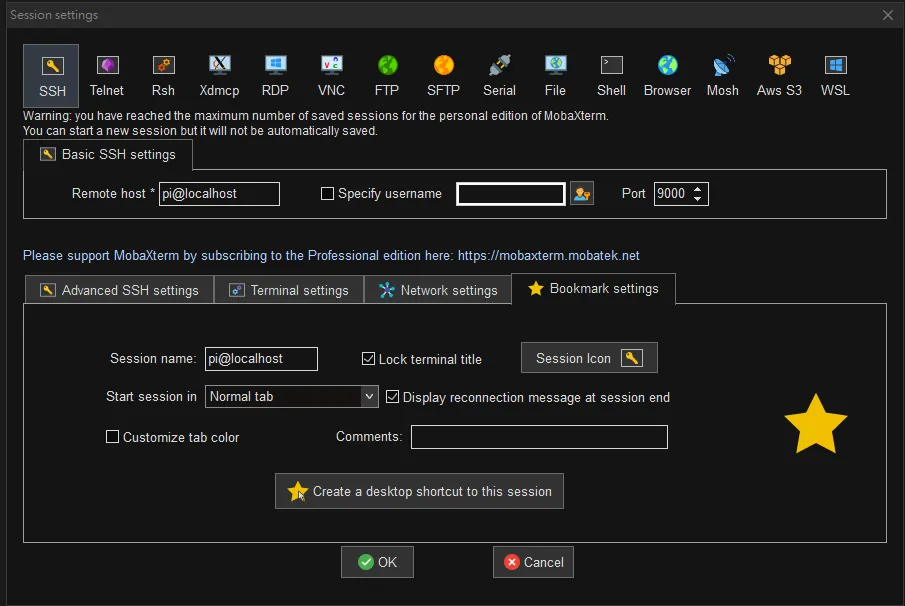
Task: Expand the Start session in dropdown
Action: [x=369, y=397]
